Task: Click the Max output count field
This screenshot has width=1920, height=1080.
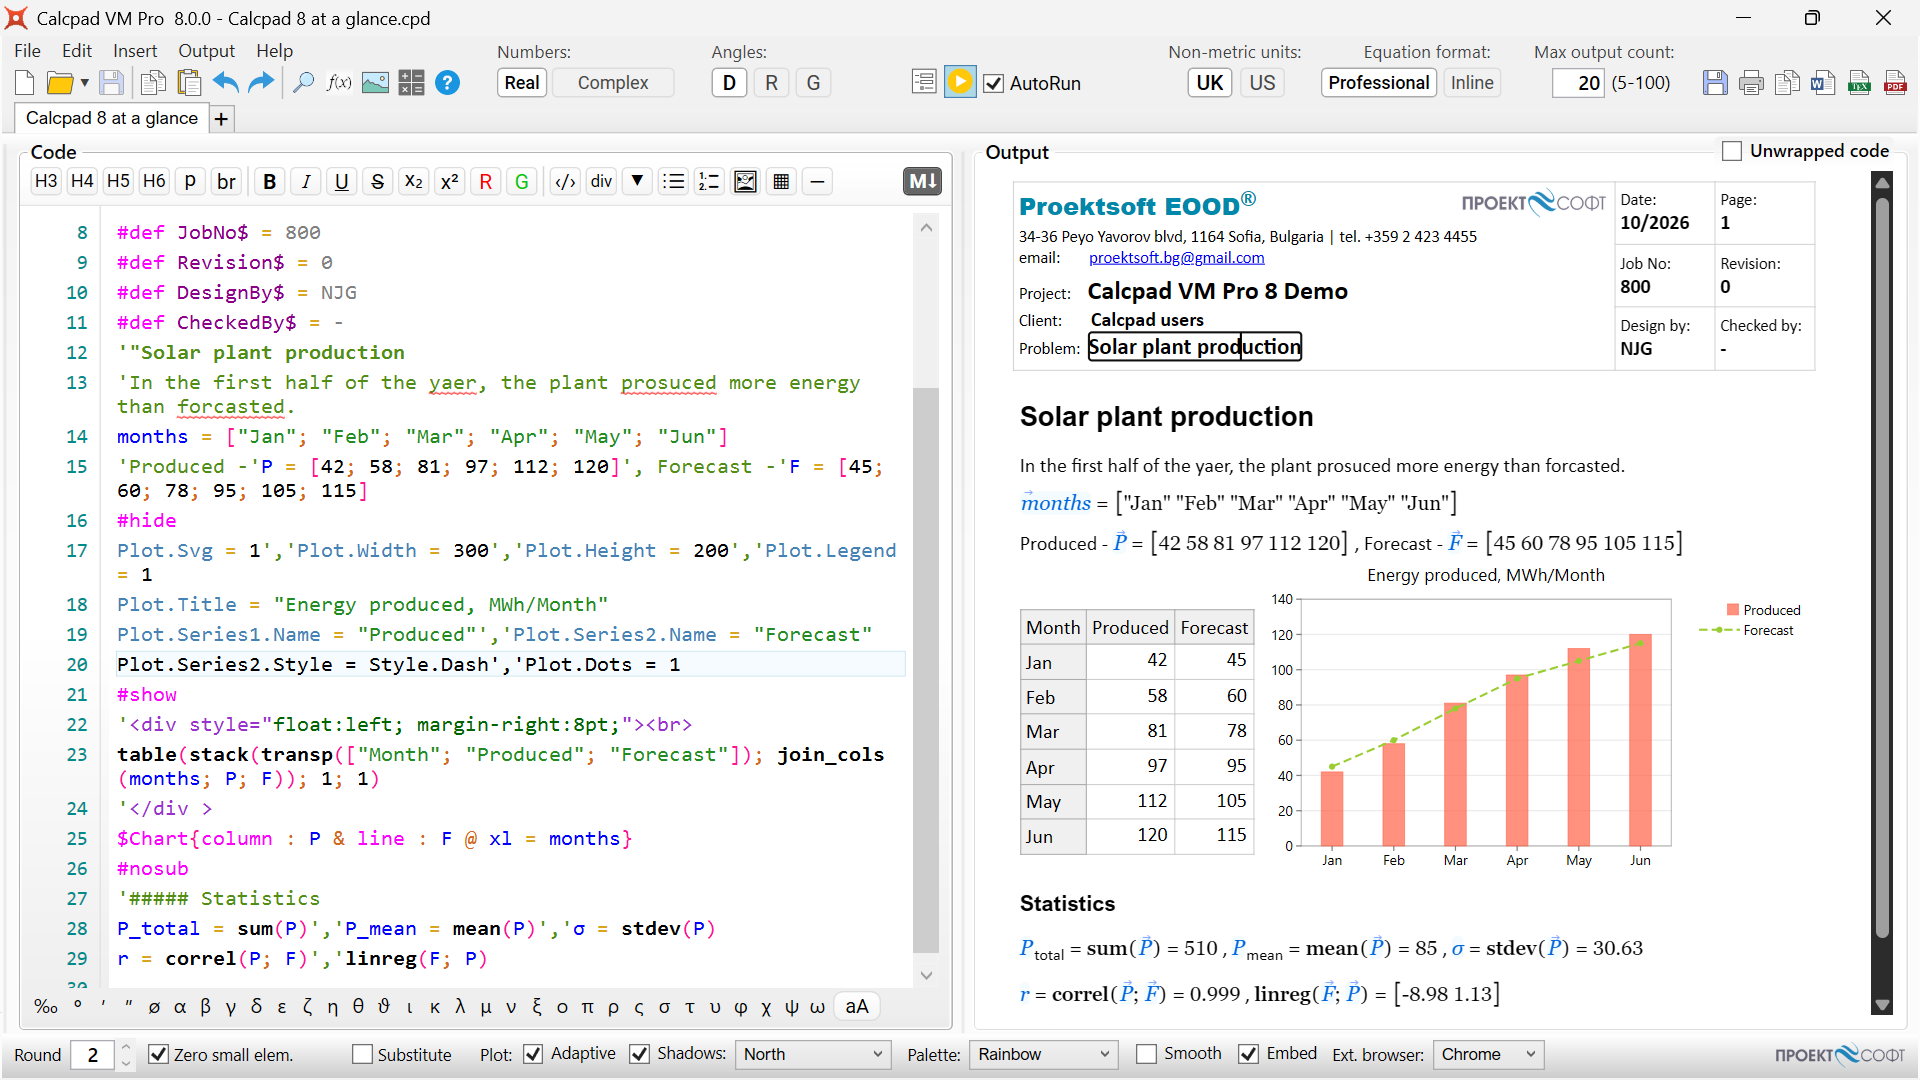Action: 1578,83
